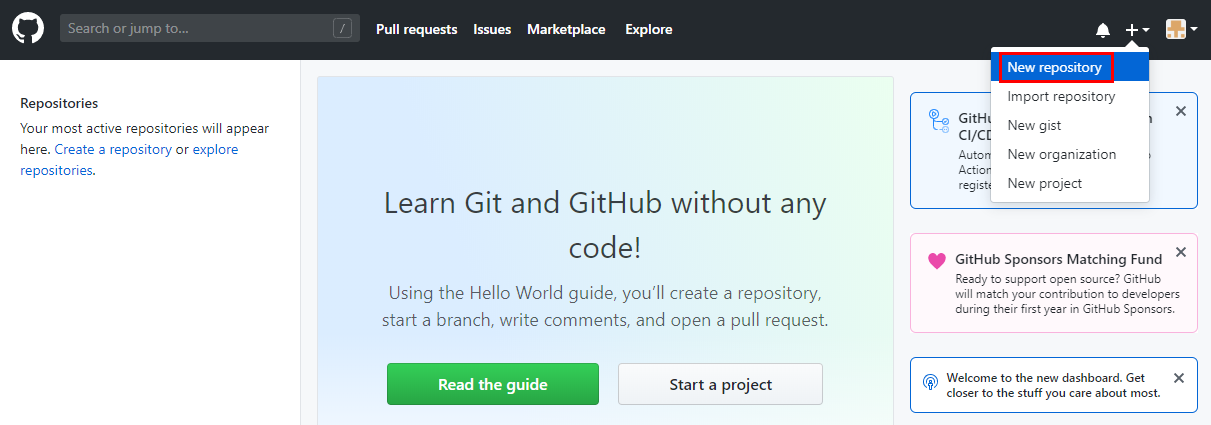1211x425 pixels.
Task: Click the Repositories sidebar heading
Action: (59, 103)
